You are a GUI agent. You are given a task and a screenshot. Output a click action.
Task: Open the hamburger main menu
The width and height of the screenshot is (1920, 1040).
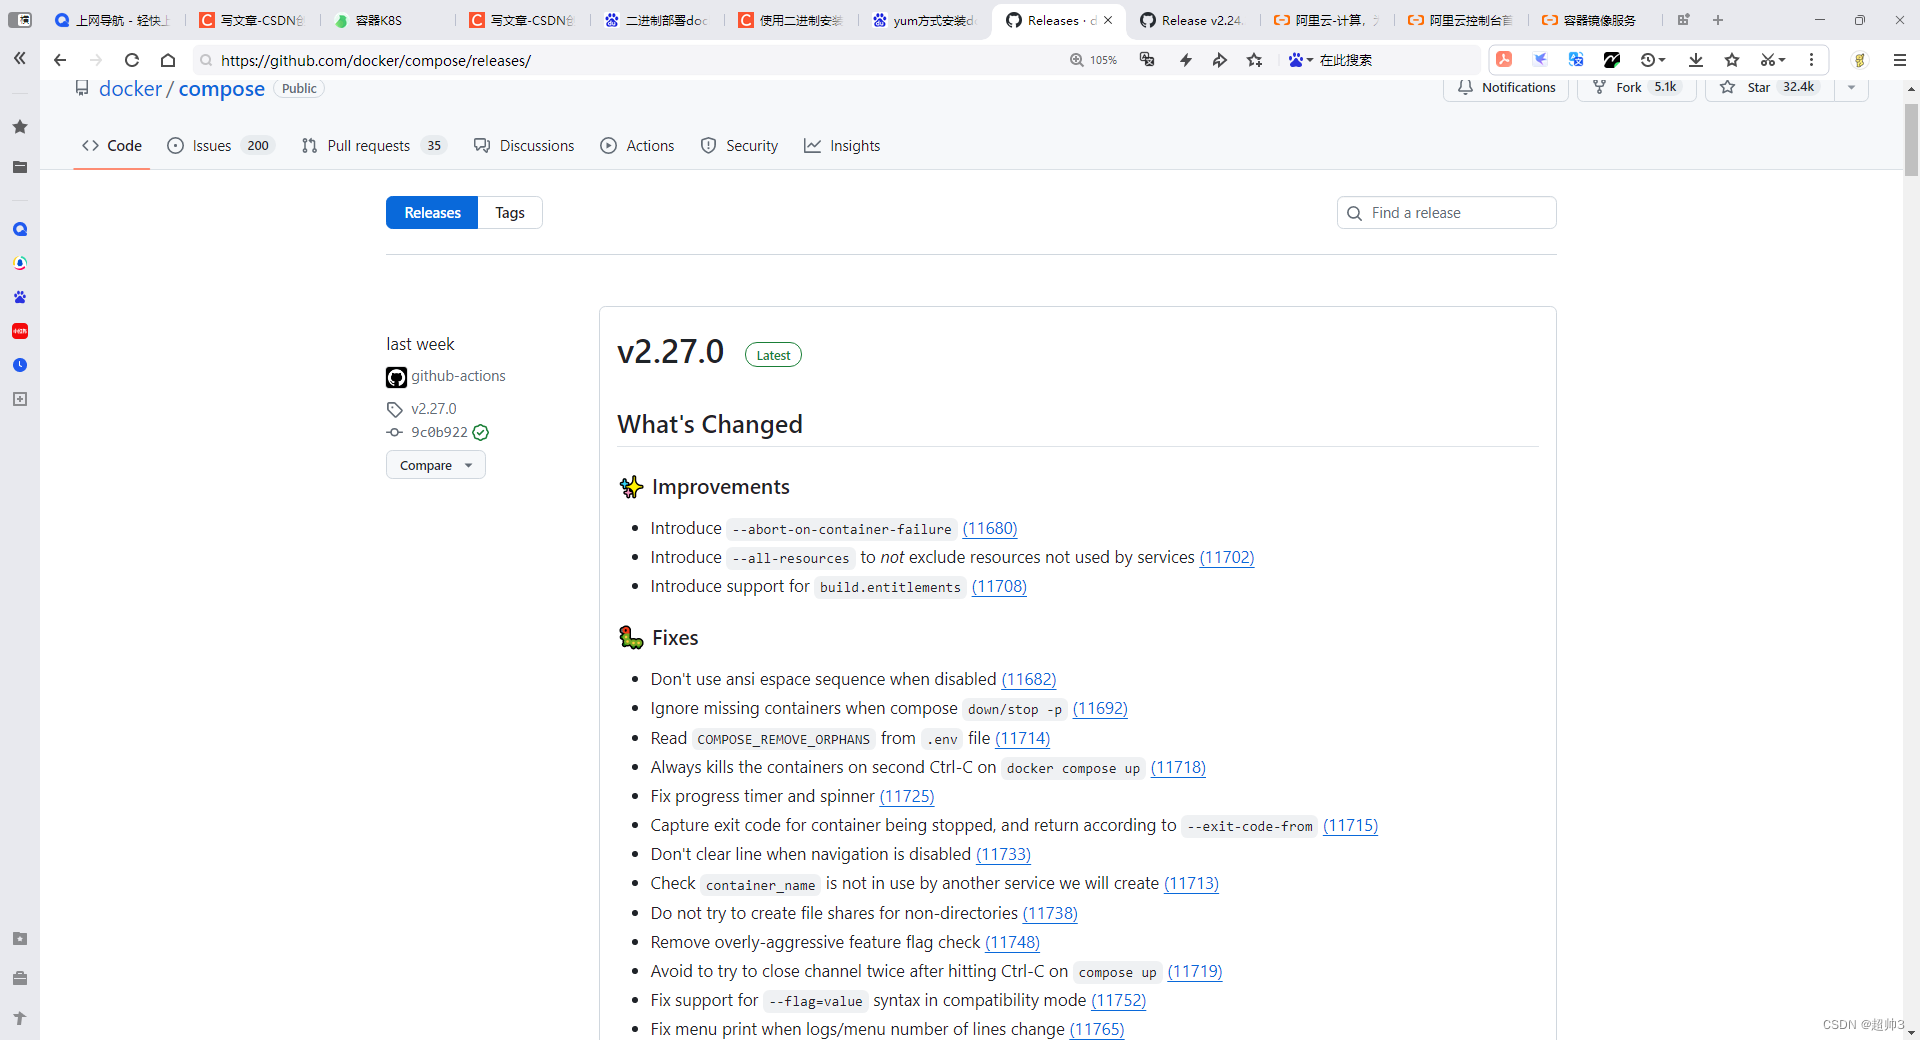1900,60
